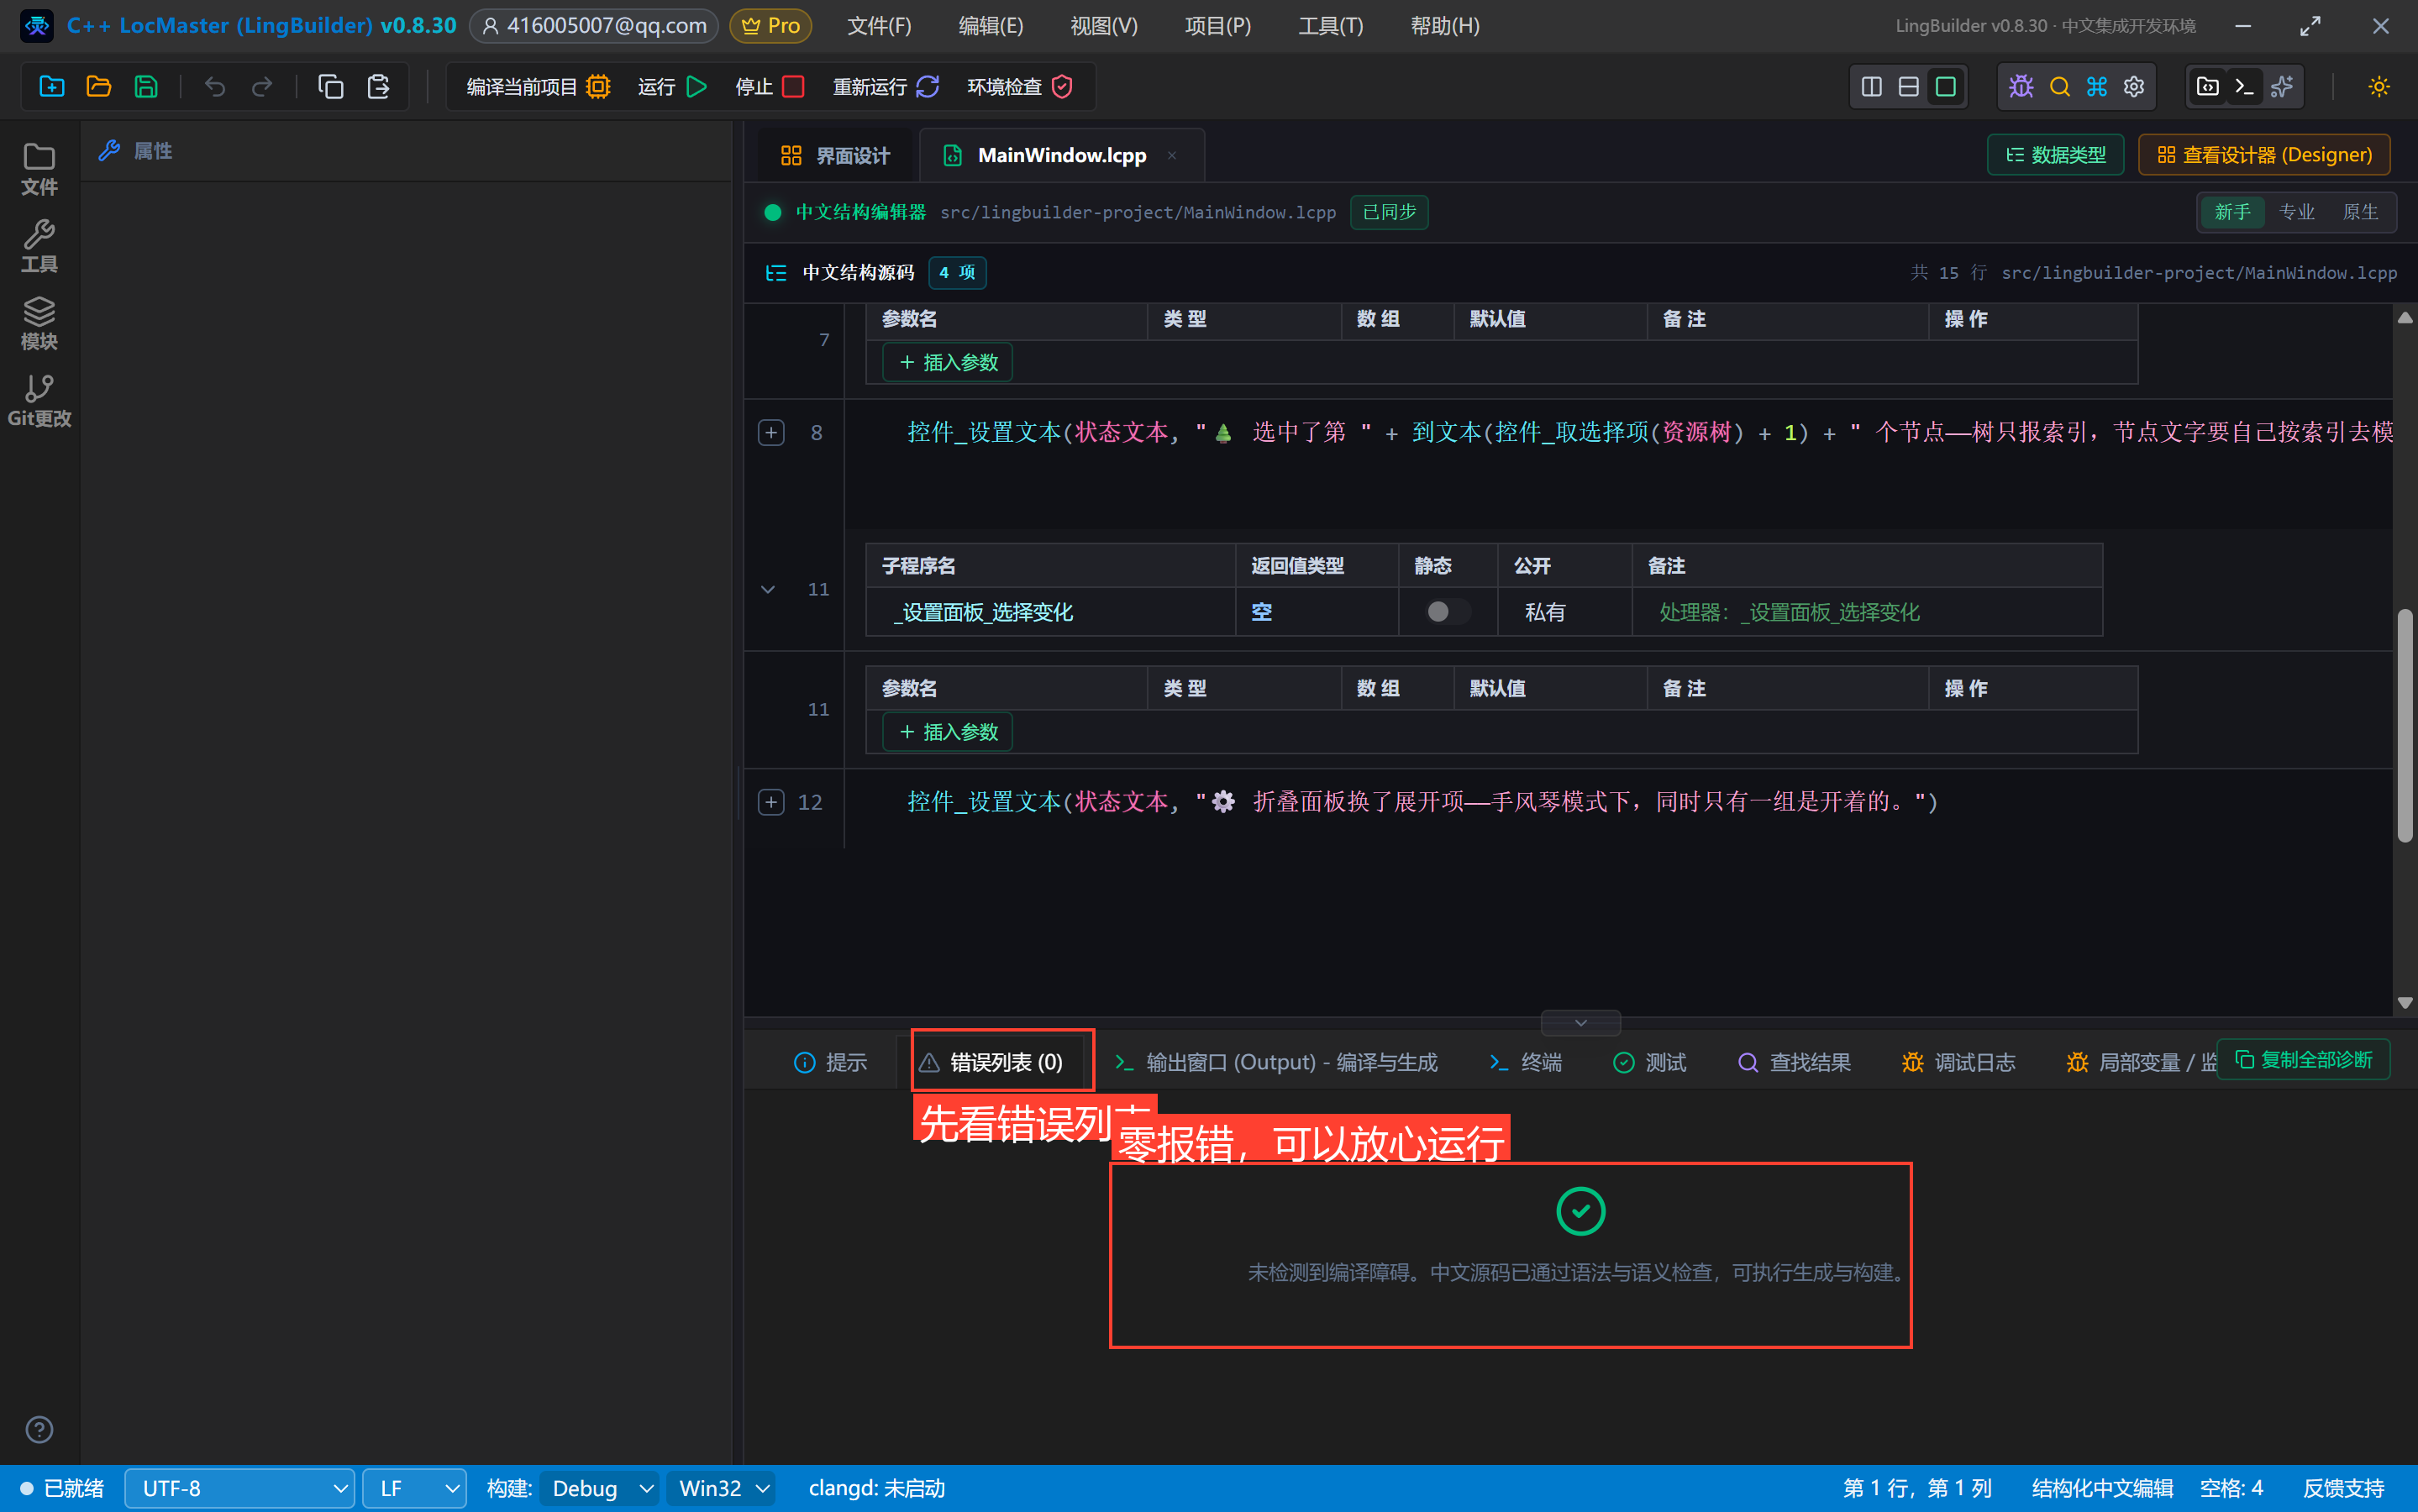This screenshot has height=1512, width=2418.
Task: Open the 模块 sidebar panel
Action: pos(39,324)
